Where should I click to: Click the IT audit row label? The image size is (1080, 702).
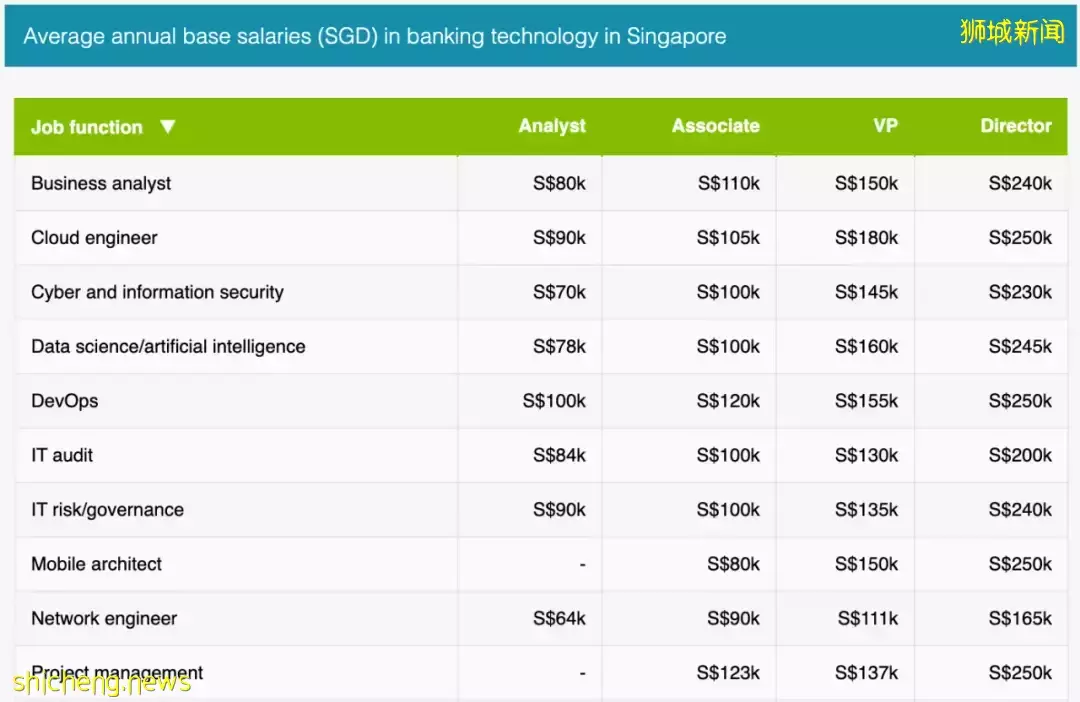tap(62, 455)
